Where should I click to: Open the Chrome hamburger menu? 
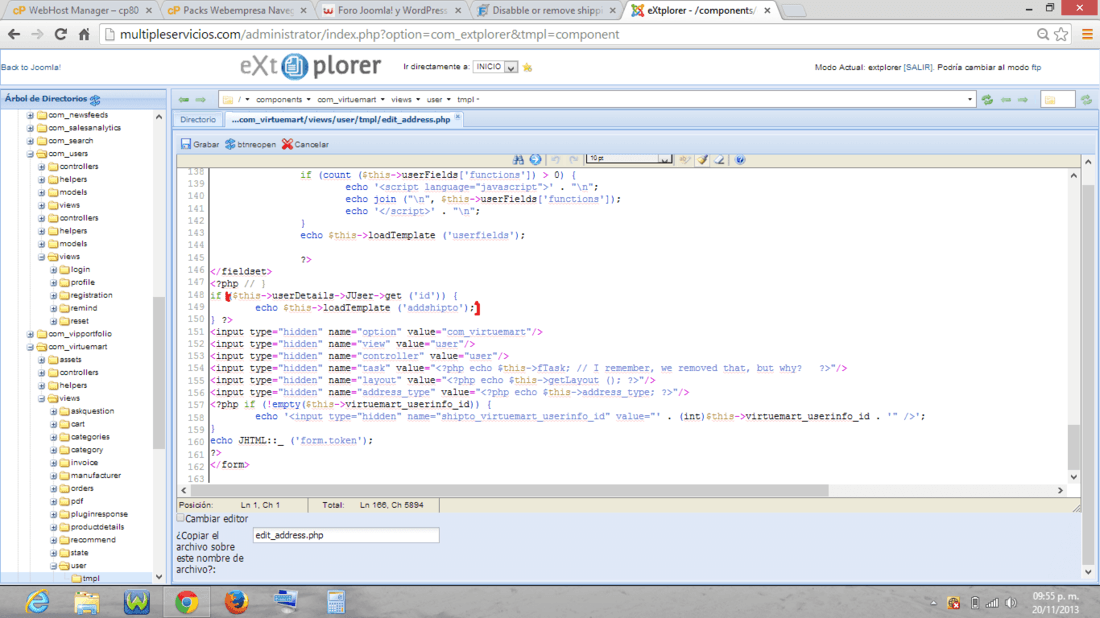[1087, 34]
